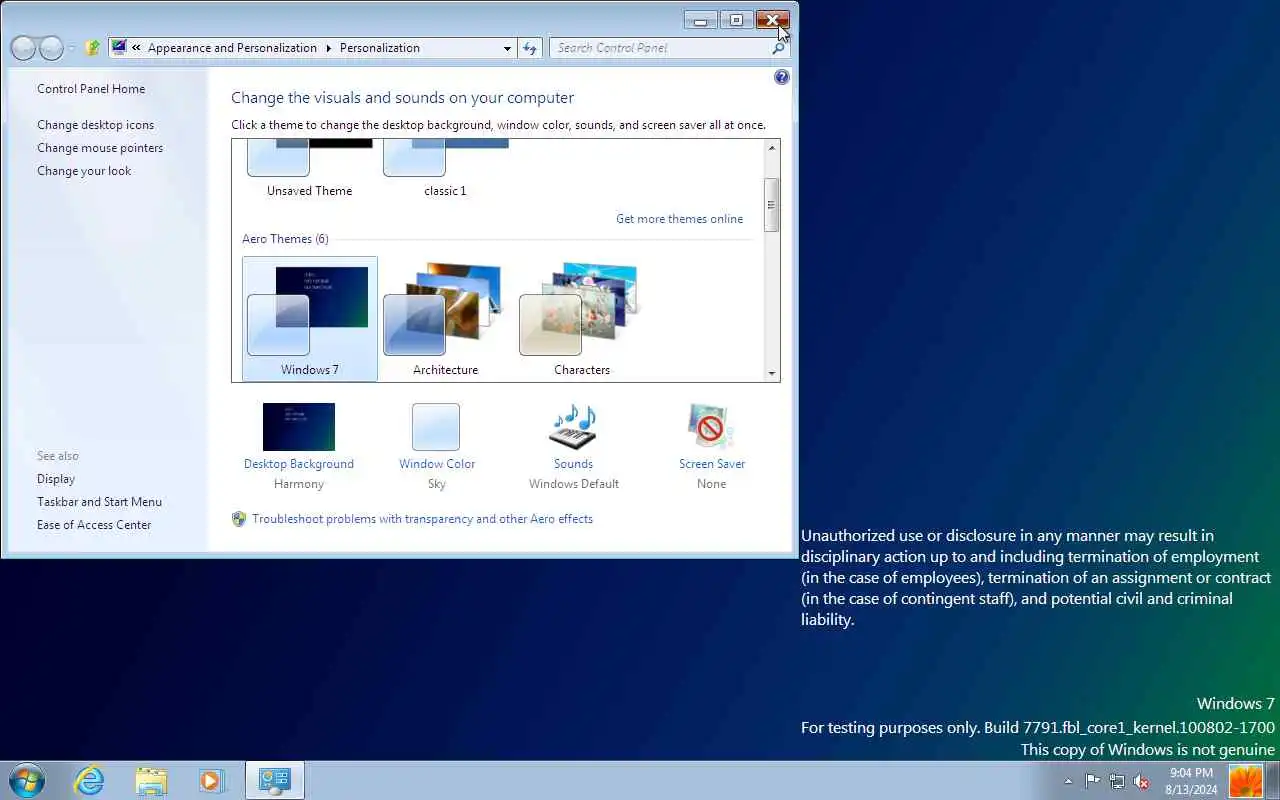The height and width of the screenshot is (800, 1280).
Task: Click Change your look link
Action: (x=84, y=171)
